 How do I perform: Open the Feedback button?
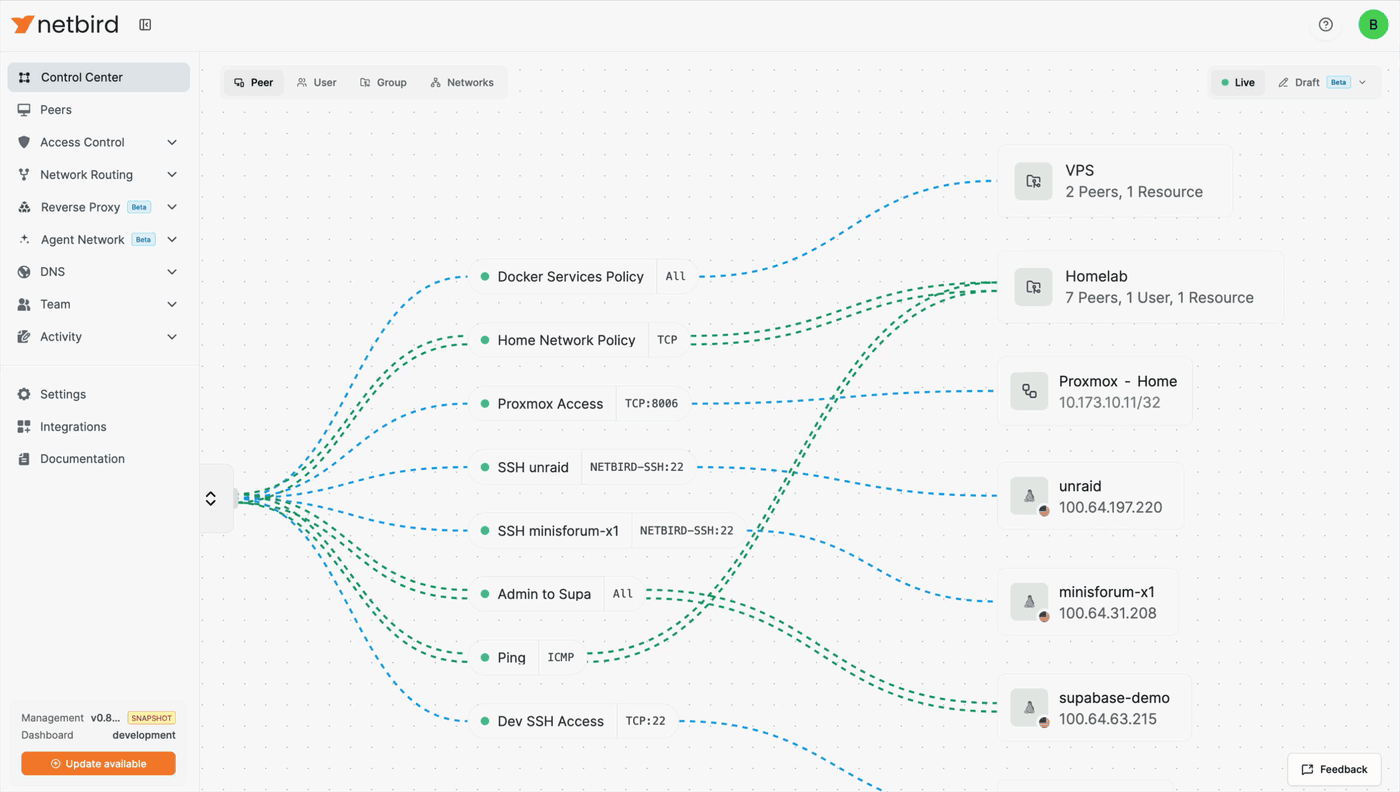(x=1334, y=769)
